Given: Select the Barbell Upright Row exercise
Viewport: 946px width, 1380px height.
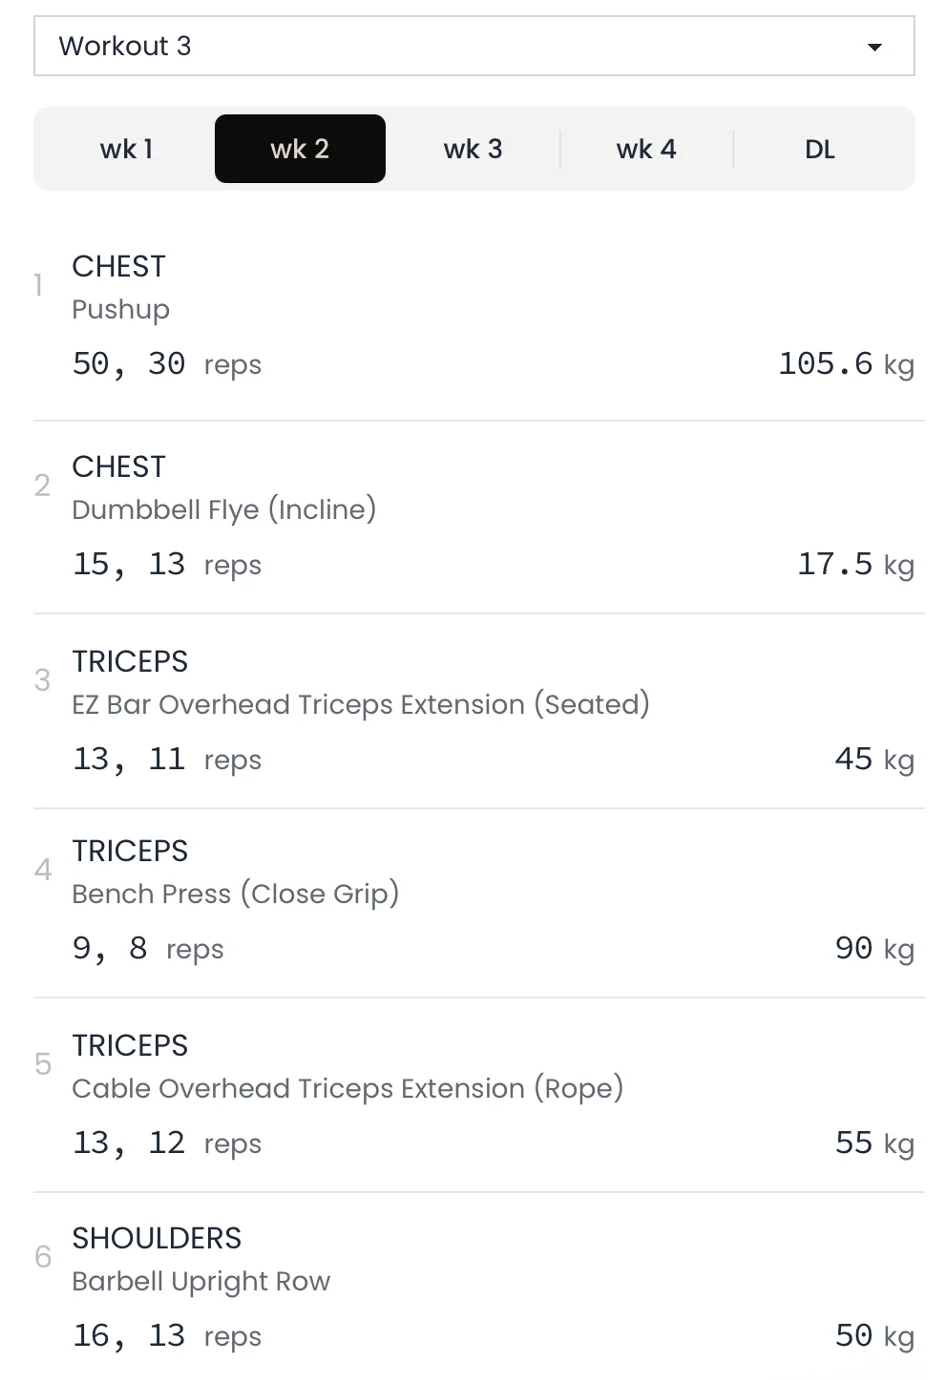Looking at the screenshot, I should [201, 1281].
